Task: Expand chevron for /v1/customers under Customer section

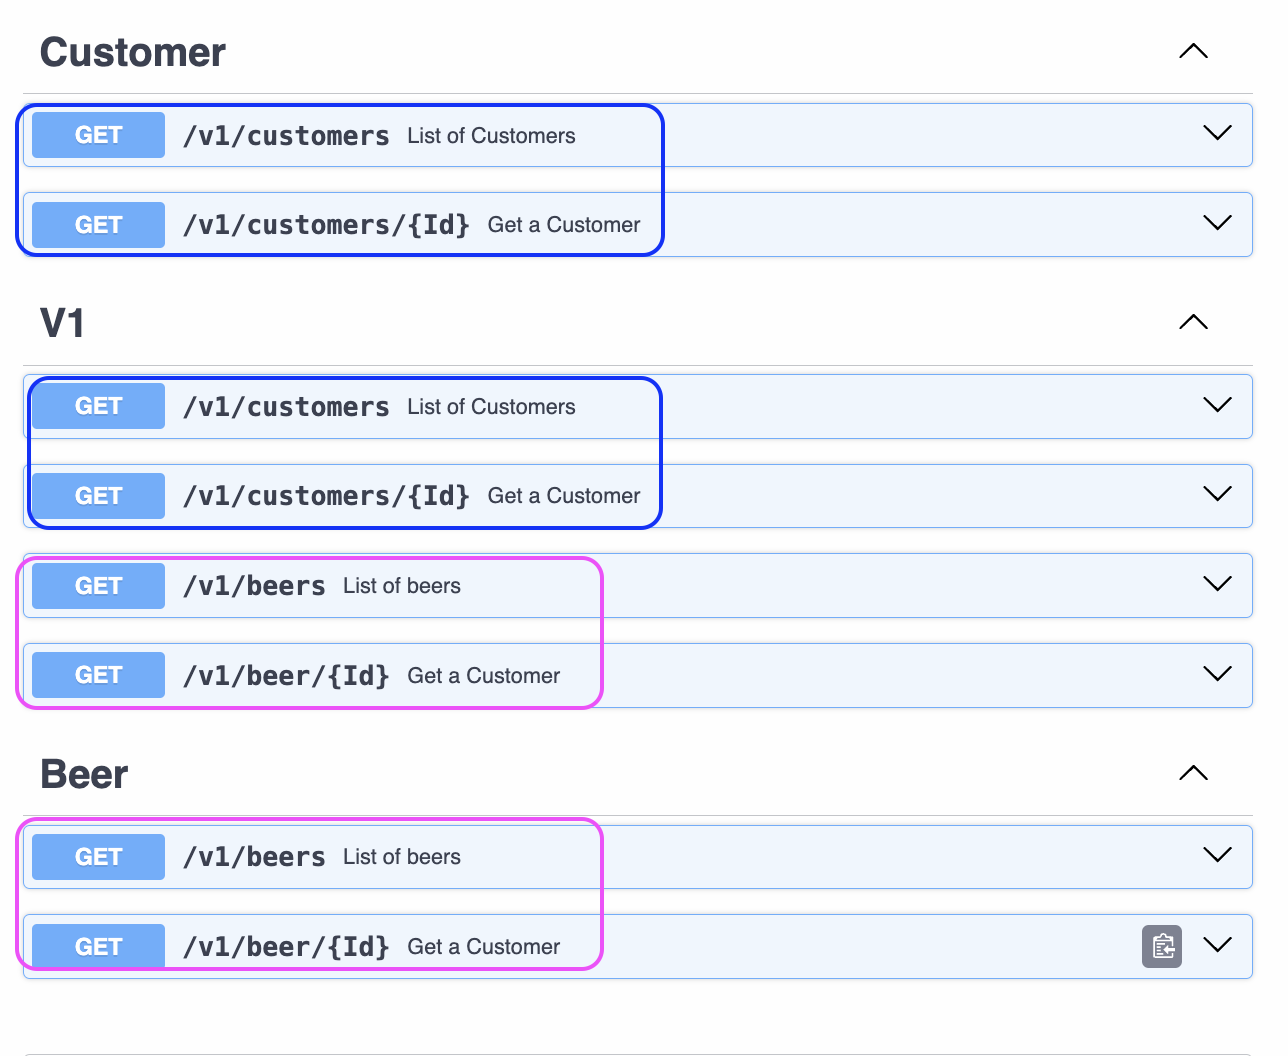Action: tap(1217, 133)
